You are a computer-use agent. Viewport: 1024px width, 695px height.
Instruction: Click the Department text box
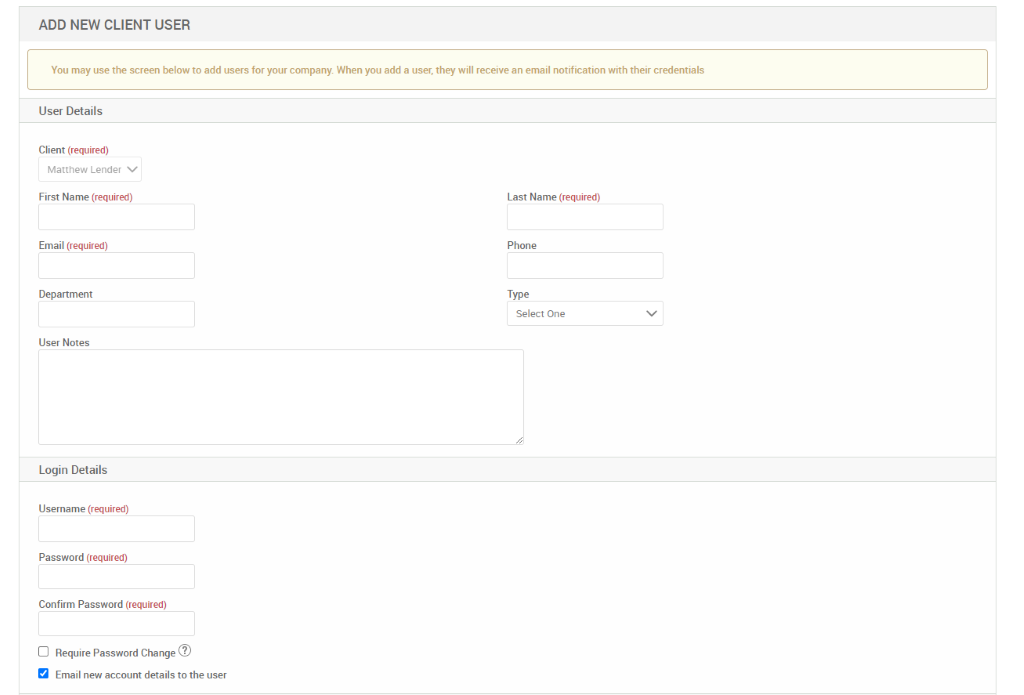pyautogui.click(x=116, y=314)
